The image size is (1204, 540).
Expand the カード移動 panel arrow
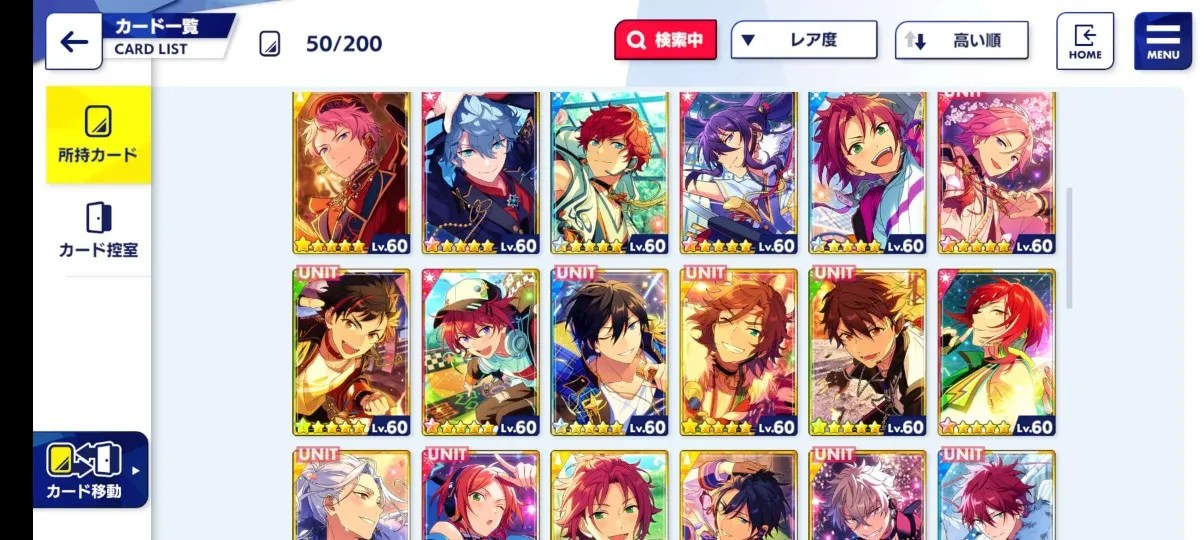[x=136, y=470]
